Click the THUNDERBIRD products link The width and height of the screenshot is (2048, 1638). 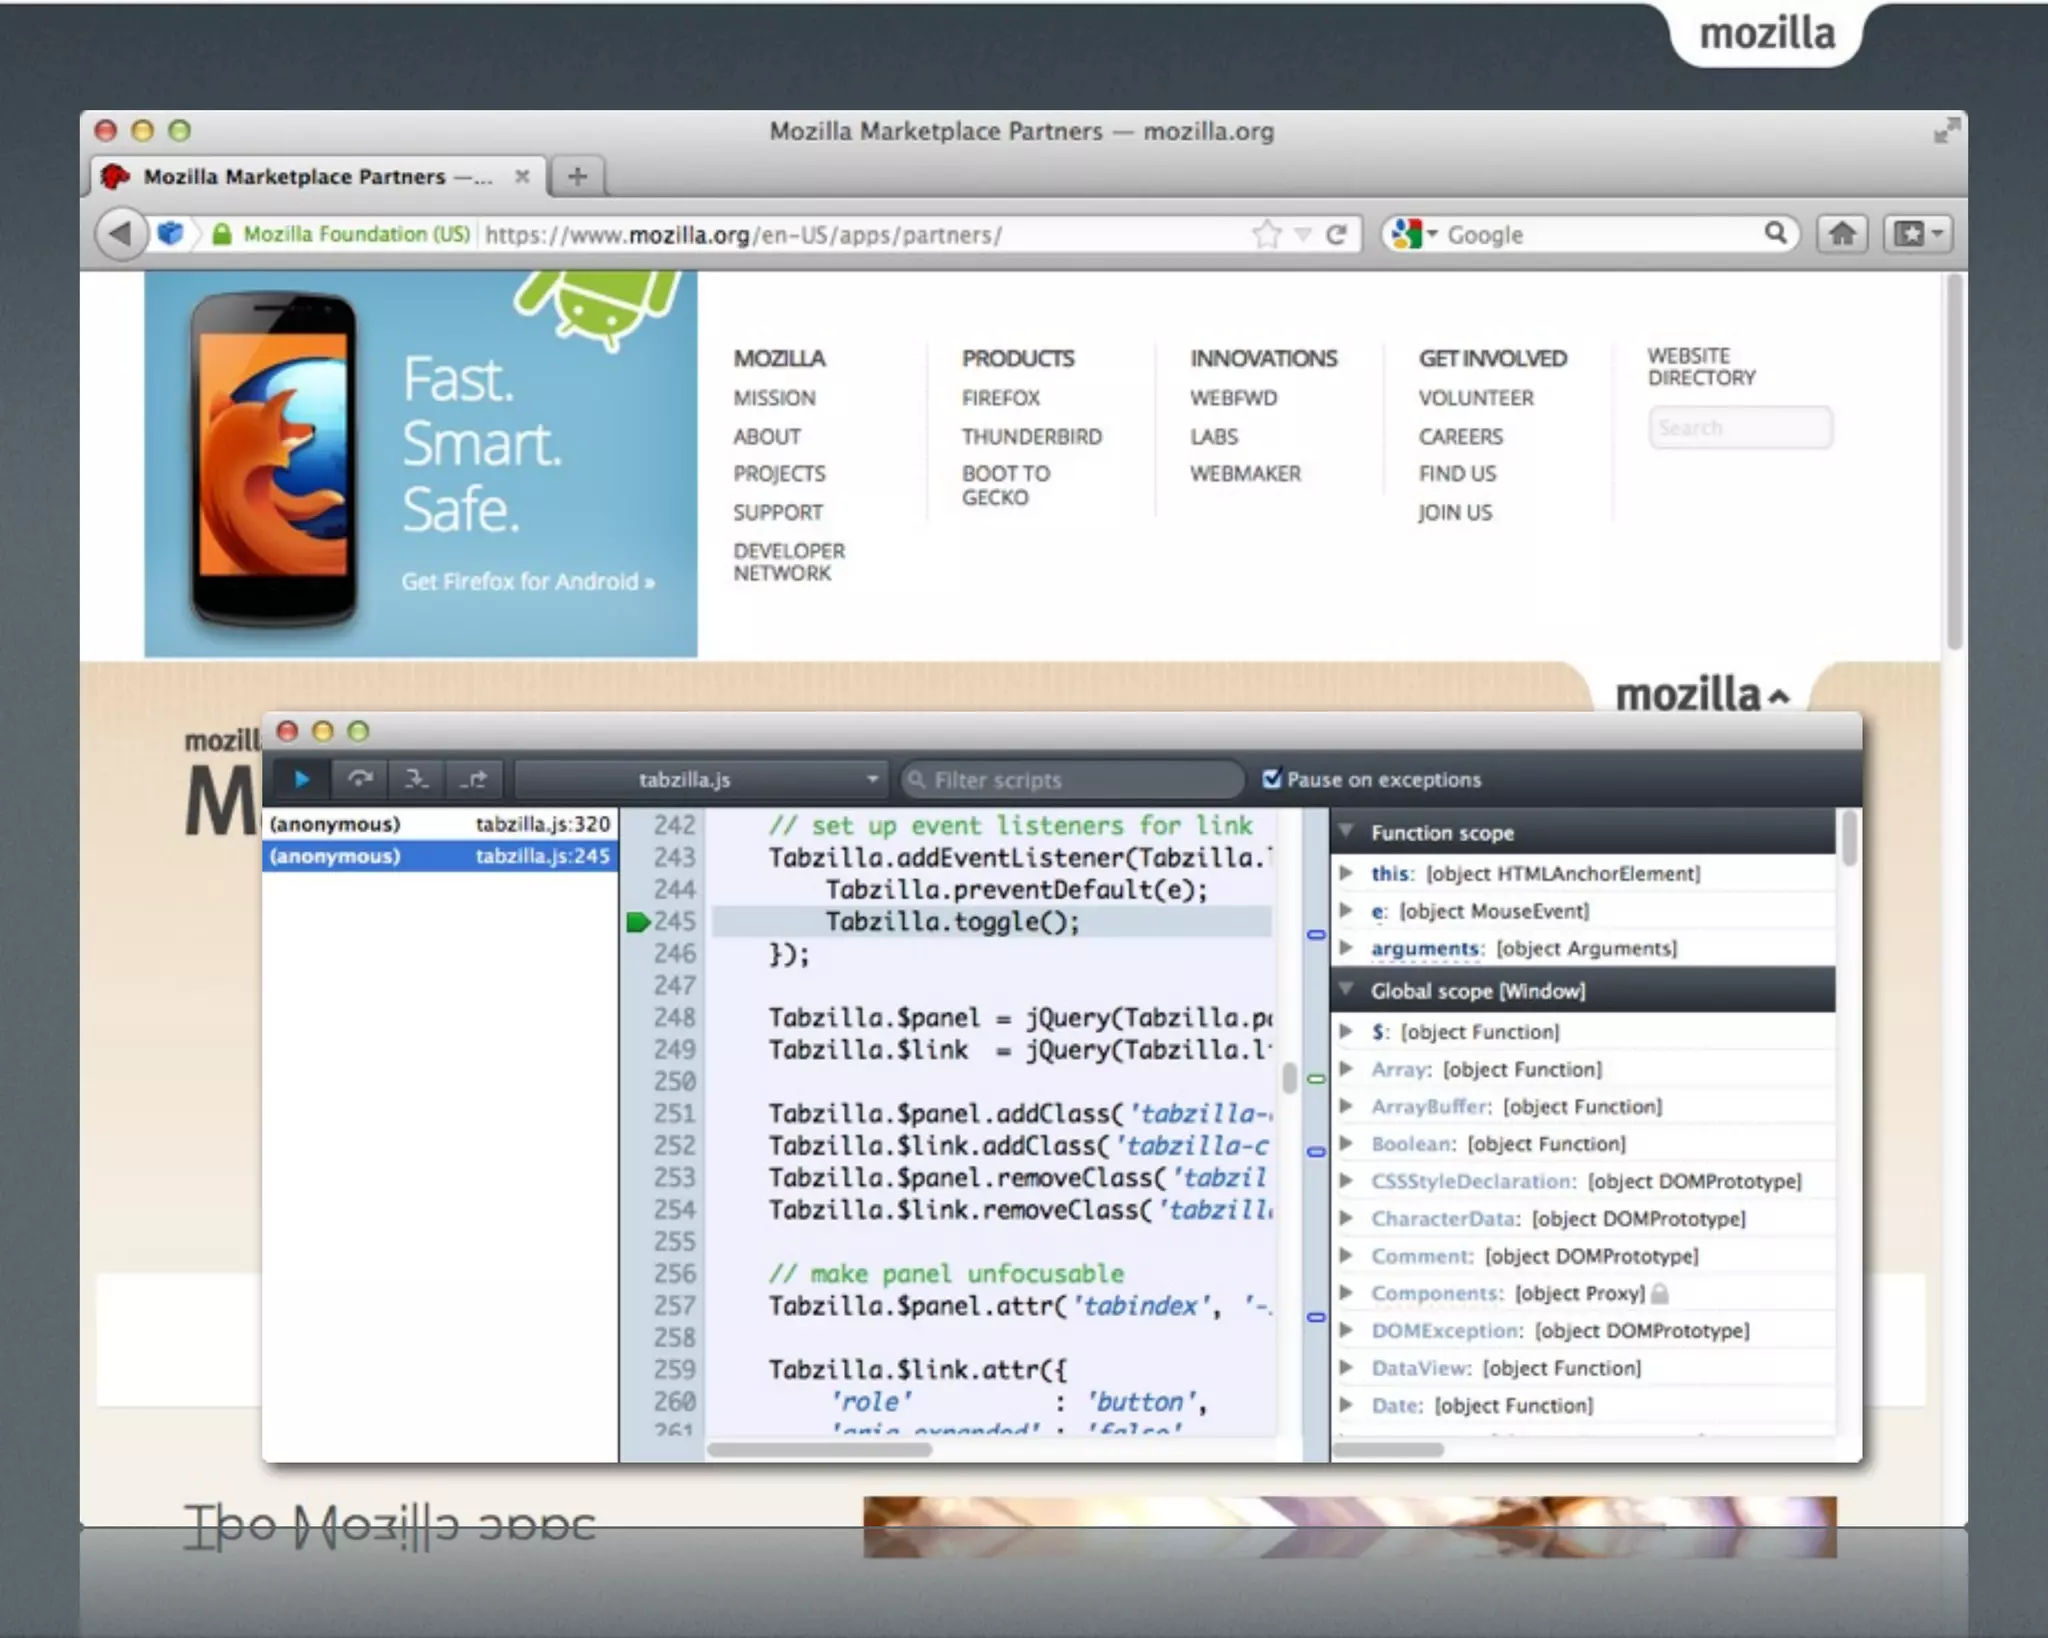pyautogui.click(x=1031, y=437)
